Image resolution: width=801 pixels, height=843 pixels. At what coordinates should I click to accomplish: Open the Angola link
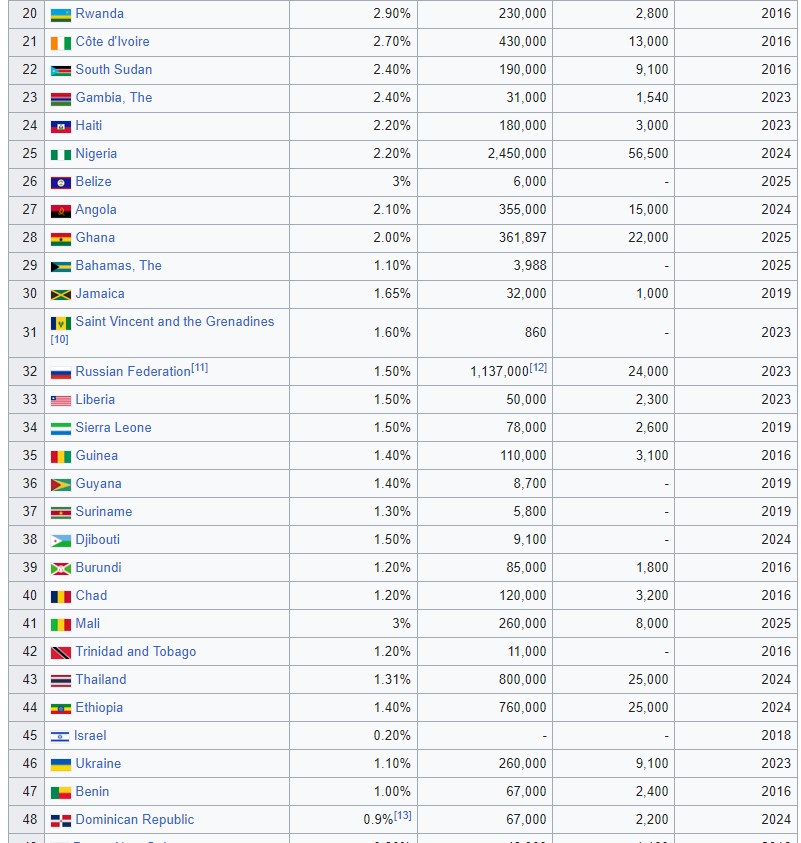pyautogui.click(x=96, y=209)
